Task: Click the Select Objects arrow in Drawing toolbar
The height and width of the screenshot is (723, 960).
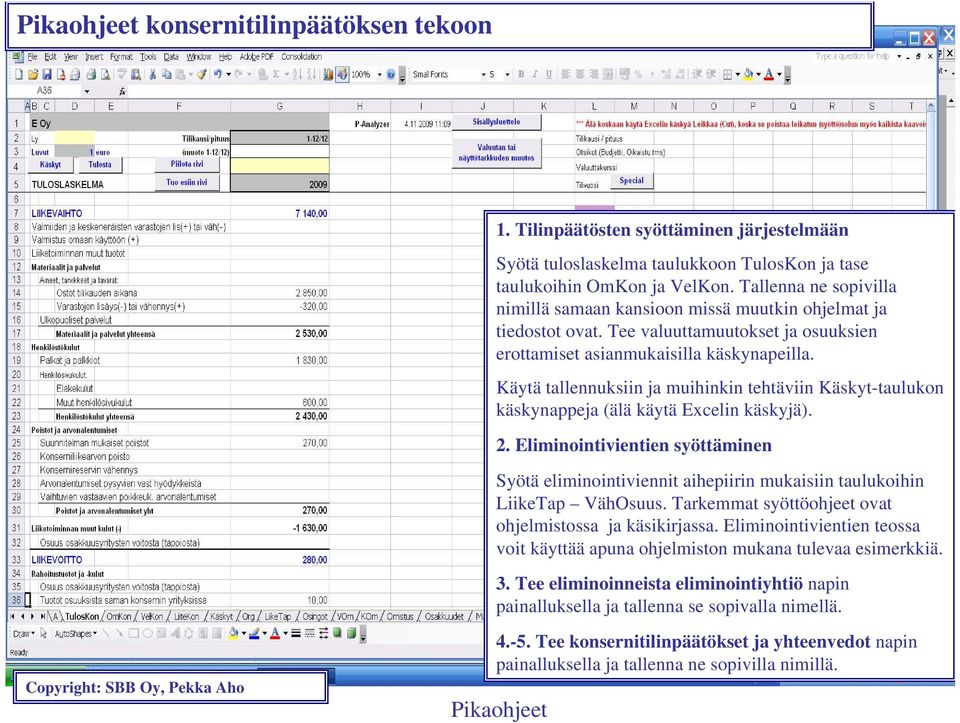Action: 43,634
